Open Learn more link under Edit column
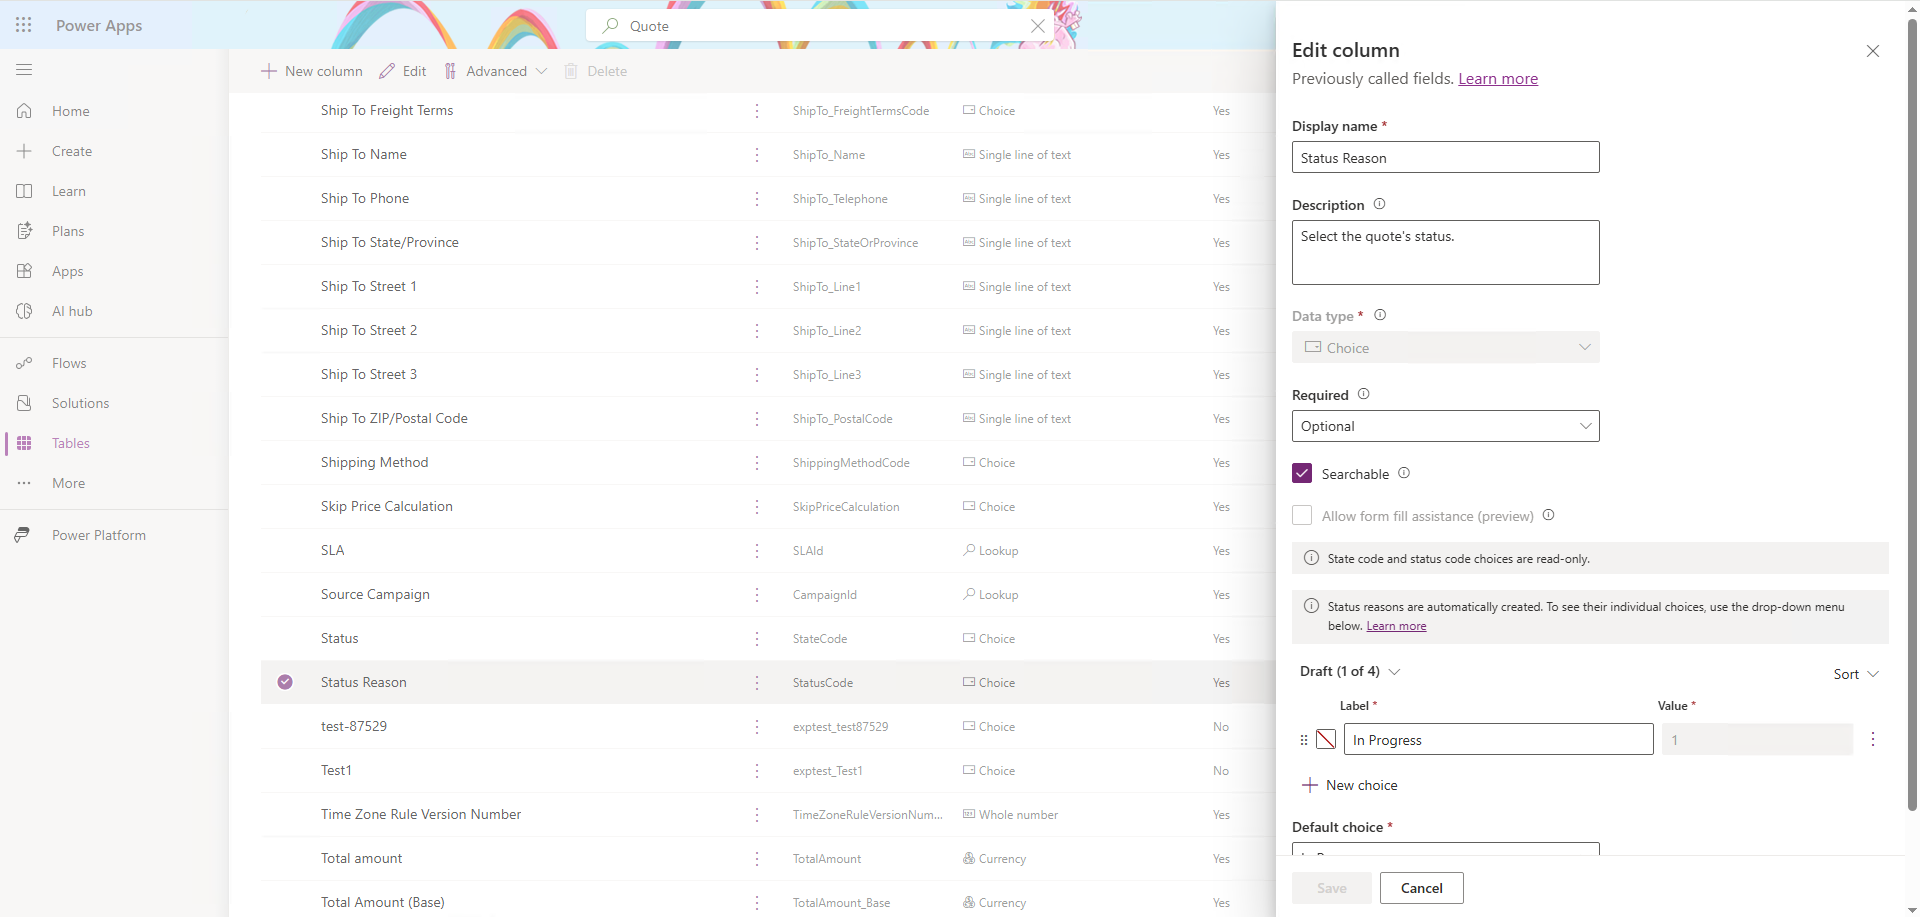 point(1498,79)
